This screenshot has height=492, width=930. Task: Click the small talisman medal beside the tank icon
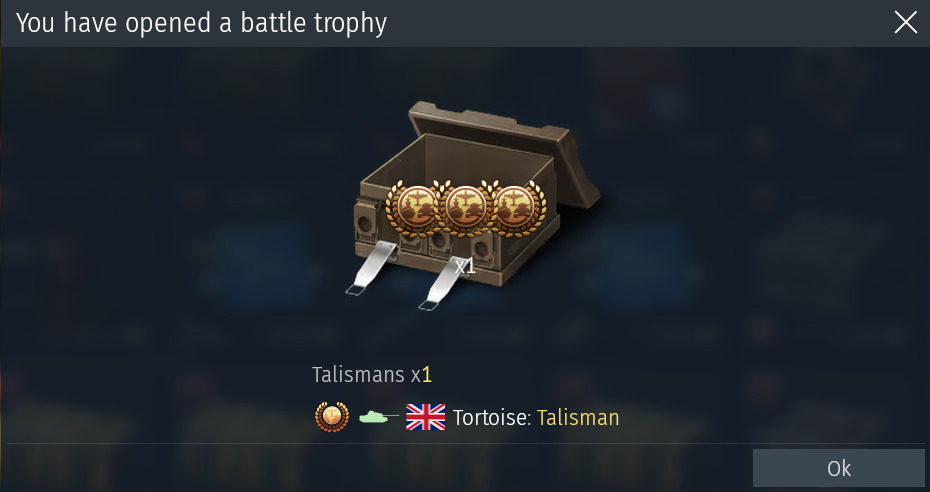pyautogui.click(x=332, y=417)
